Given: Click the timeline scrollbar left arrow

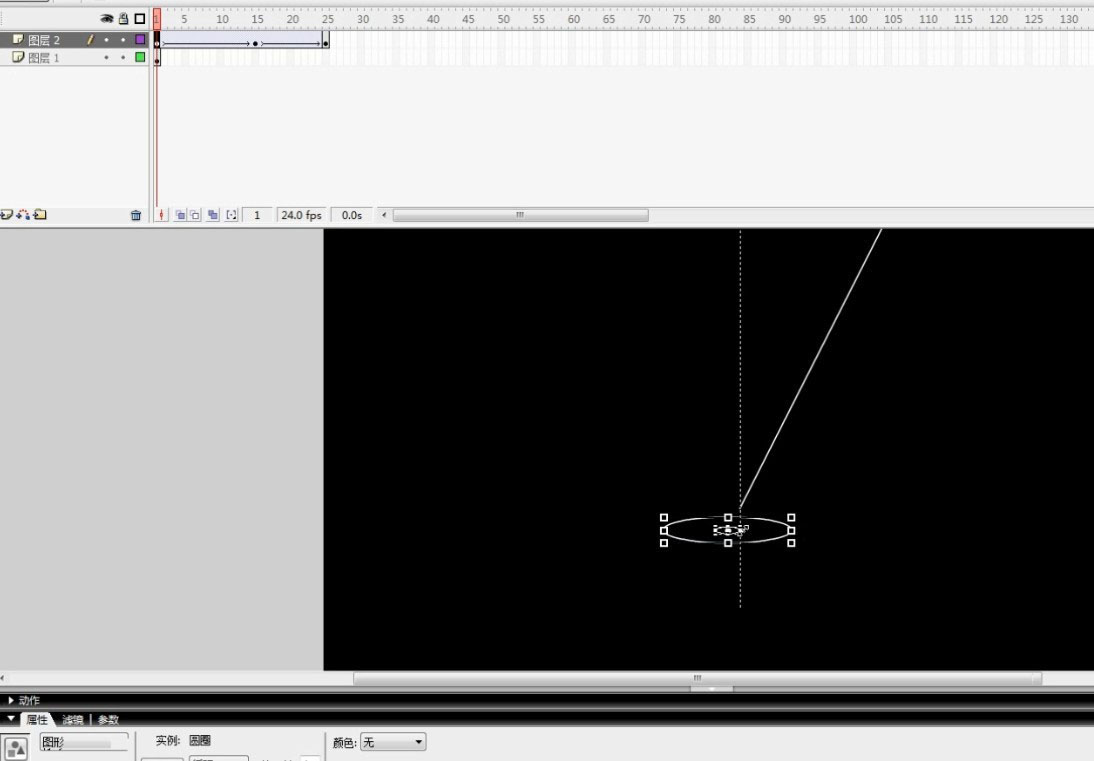Looking at the screenshot, I should pyautogui.click(x=384, y=215).
